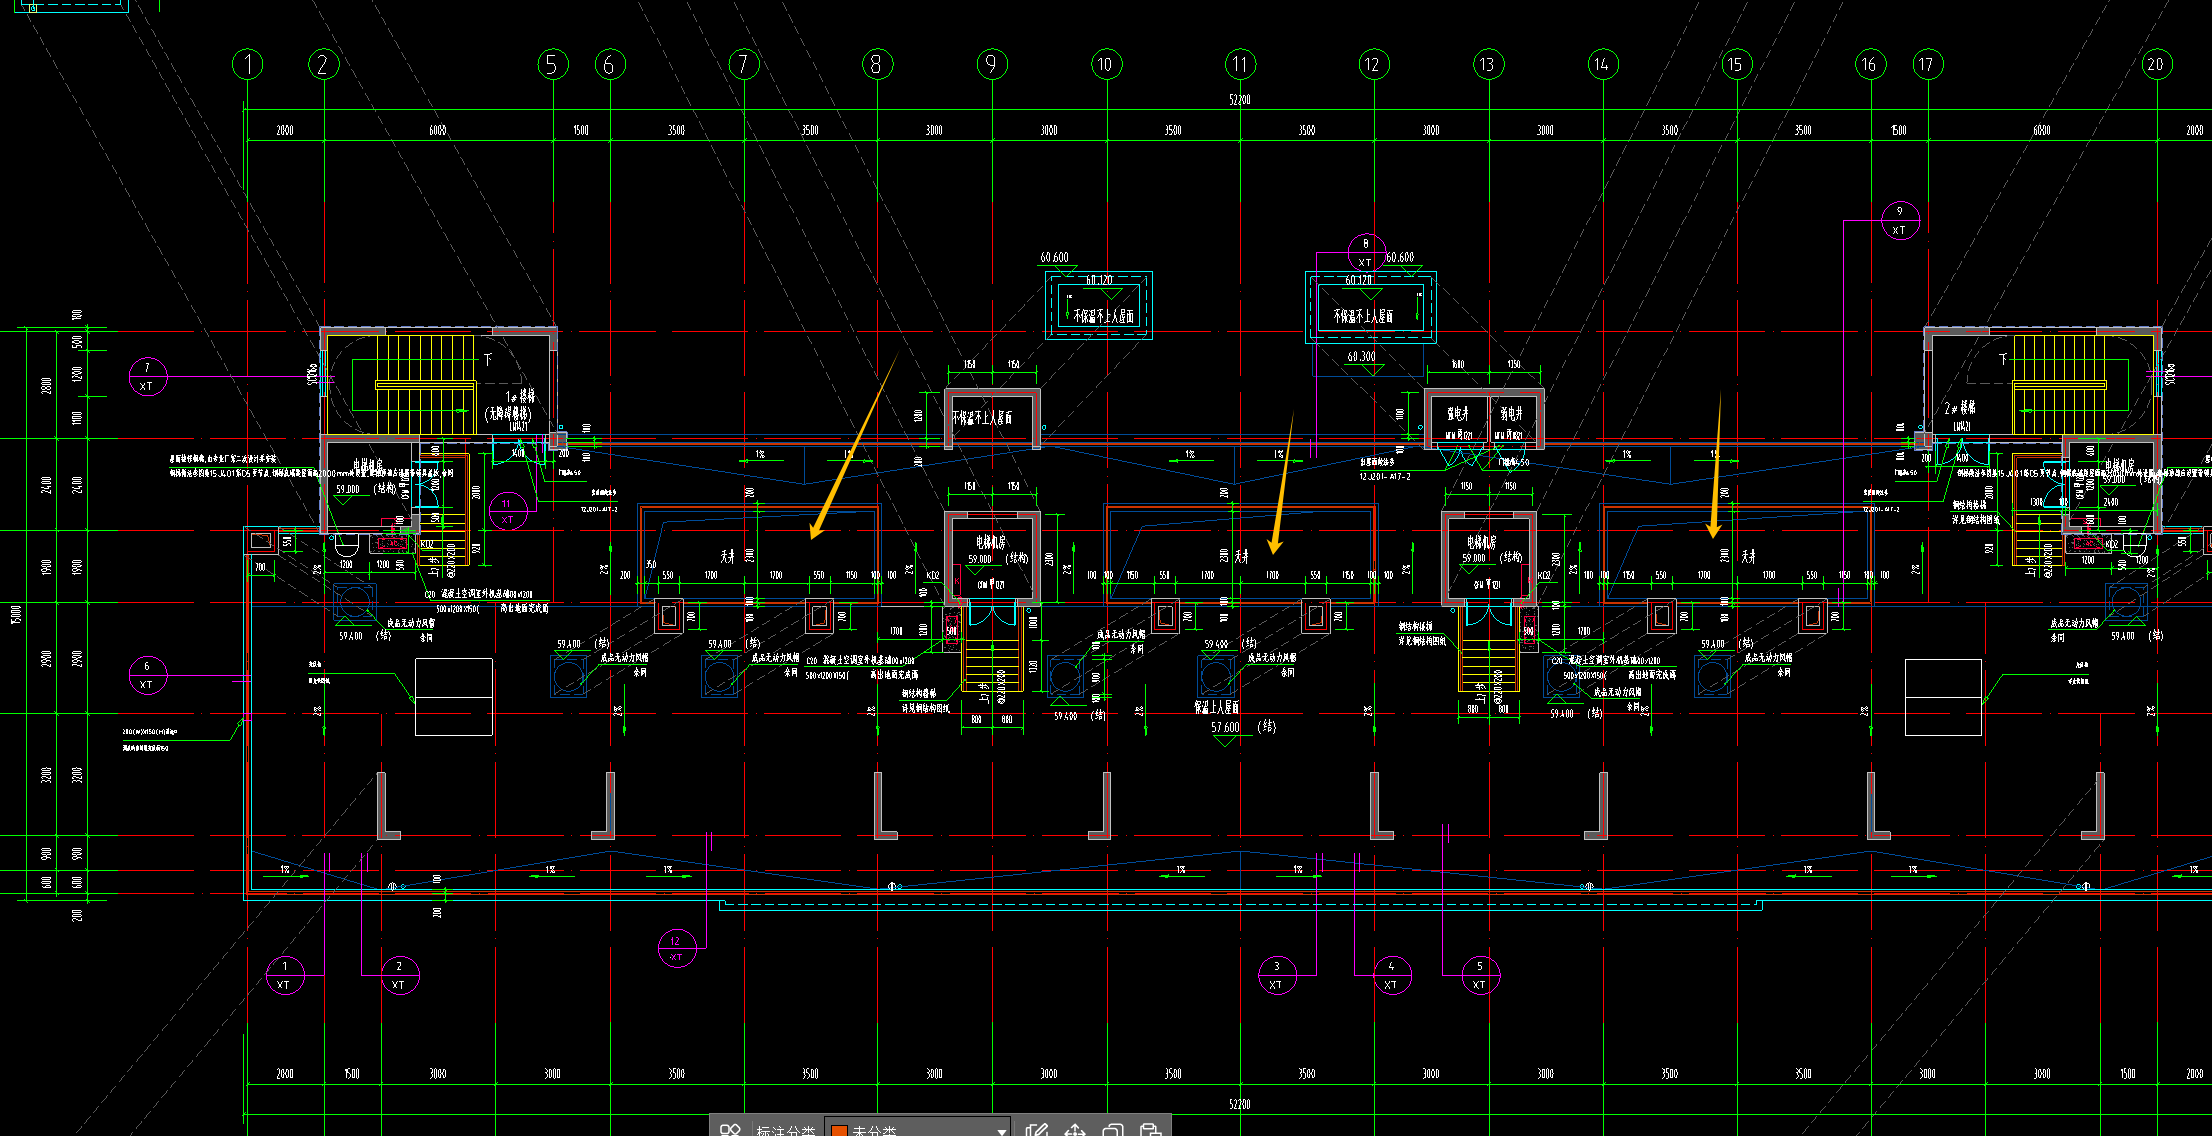Click the 60.300 elevation marker
Viewport: 2212px width, 1136px height.
(1360, 357)
